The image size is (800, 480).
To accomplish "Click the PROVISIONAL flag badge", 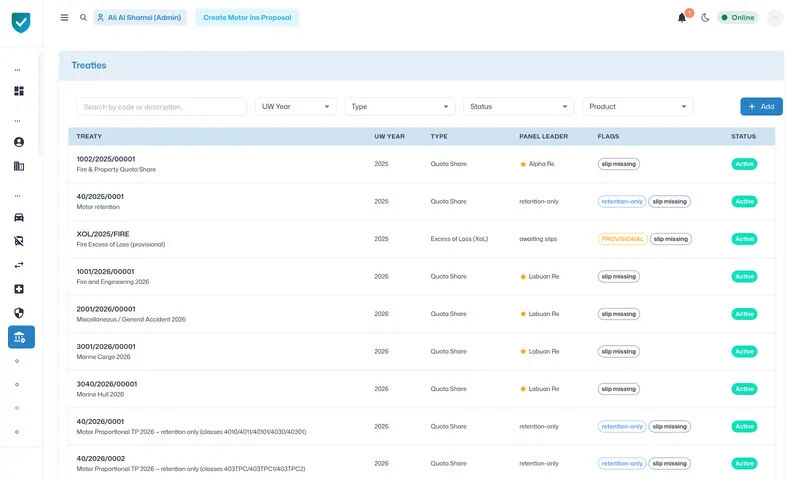I will (622, 239).
